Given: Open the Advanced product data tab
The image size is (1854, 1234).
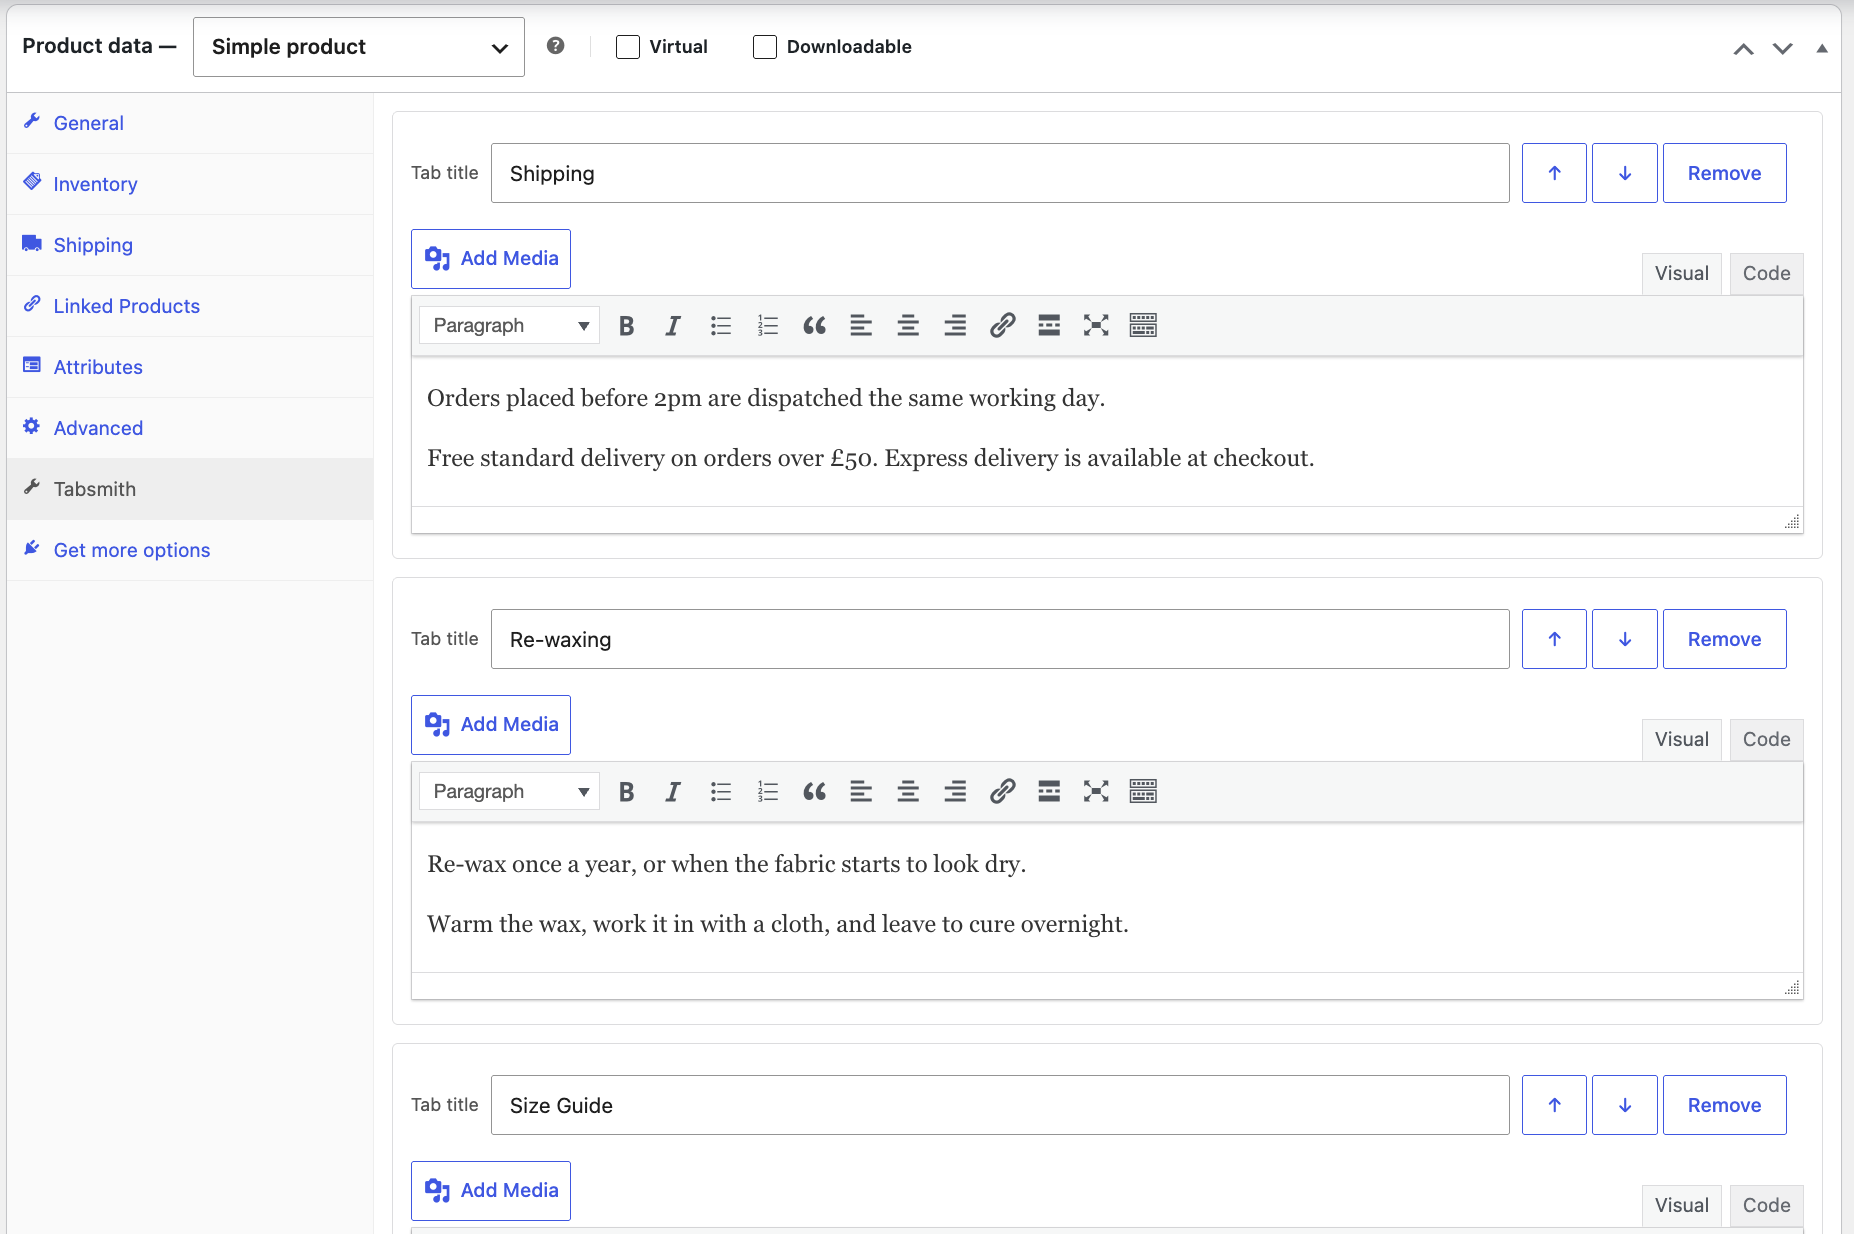Looking at the screenshot, I should click(x=190, y=428).
